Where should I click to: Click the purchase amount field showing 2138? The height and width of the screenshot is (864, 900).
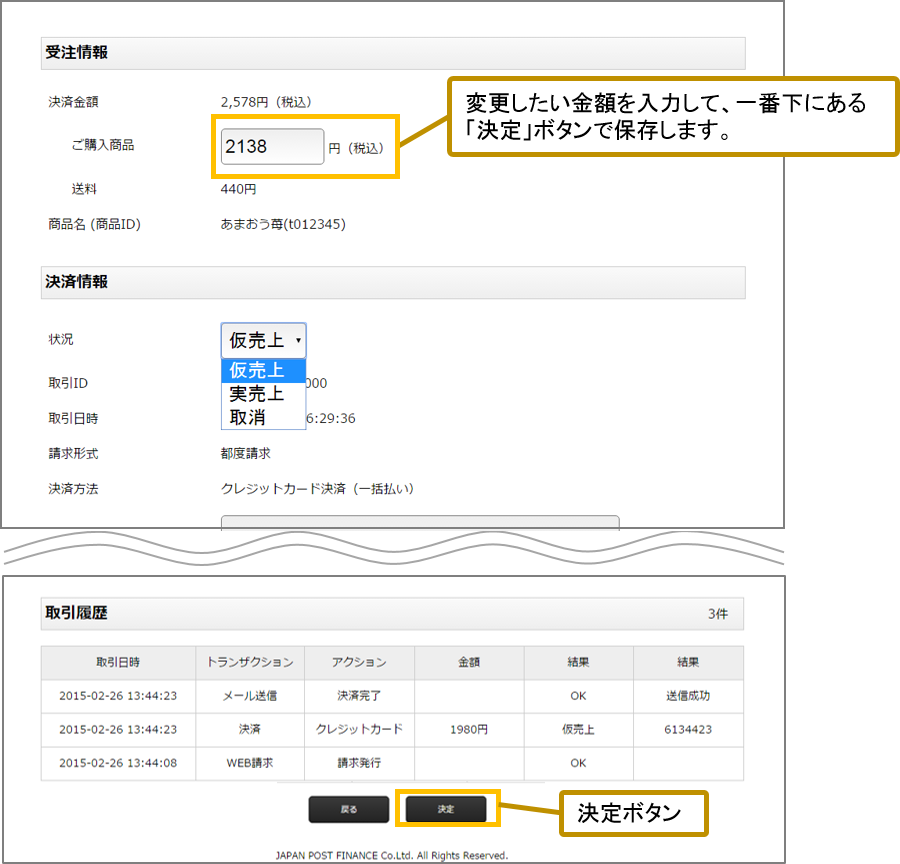(x=272, y=147)
